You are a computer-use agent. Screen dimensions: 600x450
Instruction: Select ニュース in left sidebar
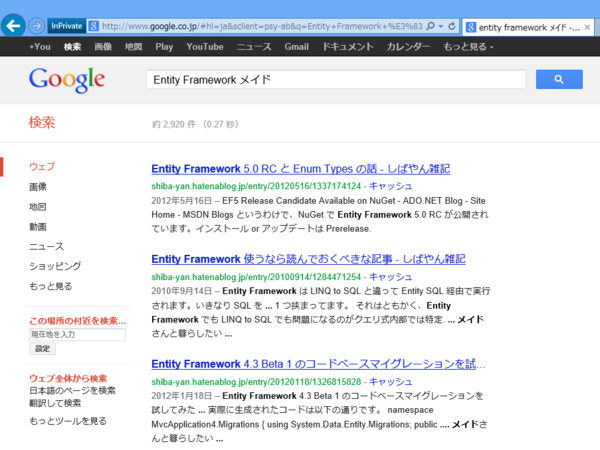click(46, 246)
